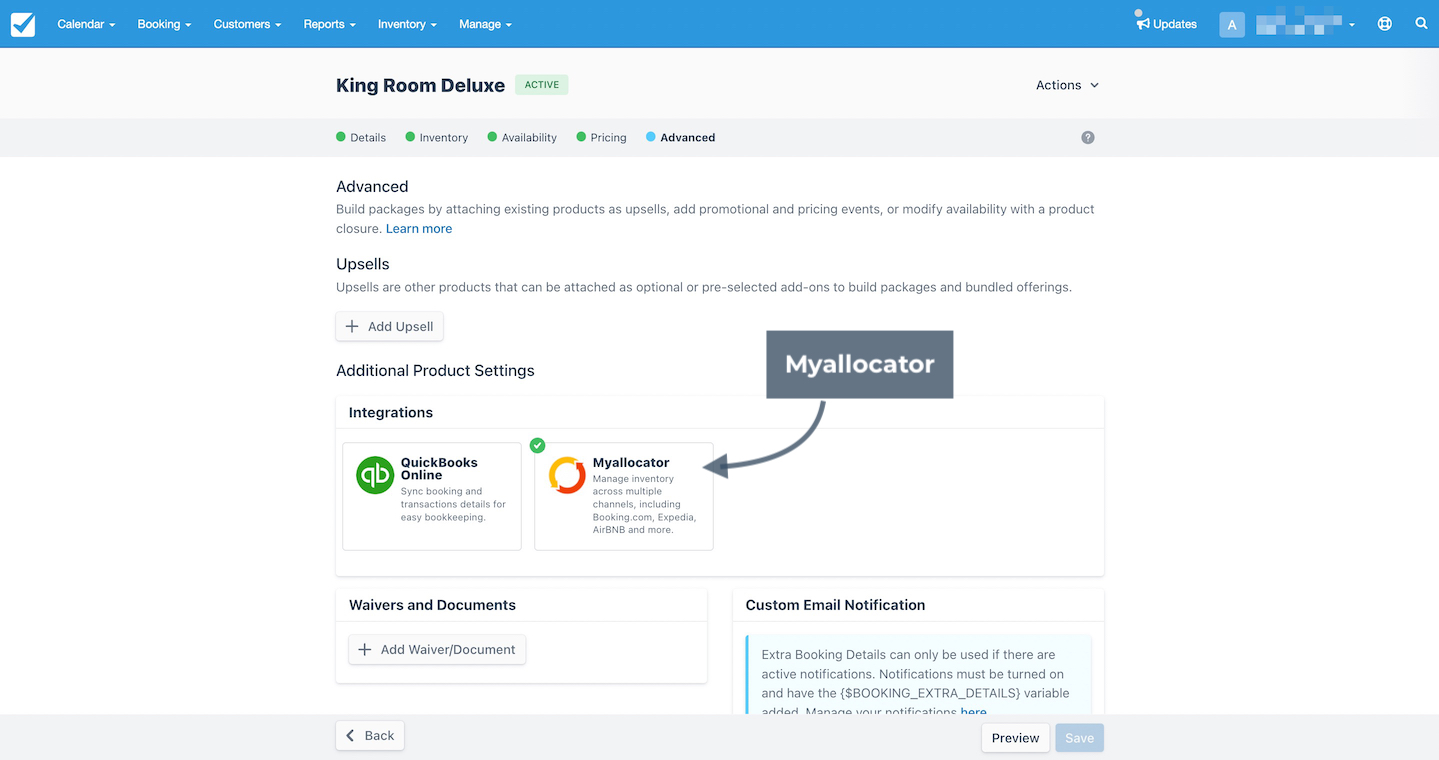This screenshot has height=760, width=1439.
Task: Switch to the Details tab
Action: (361, 137)
